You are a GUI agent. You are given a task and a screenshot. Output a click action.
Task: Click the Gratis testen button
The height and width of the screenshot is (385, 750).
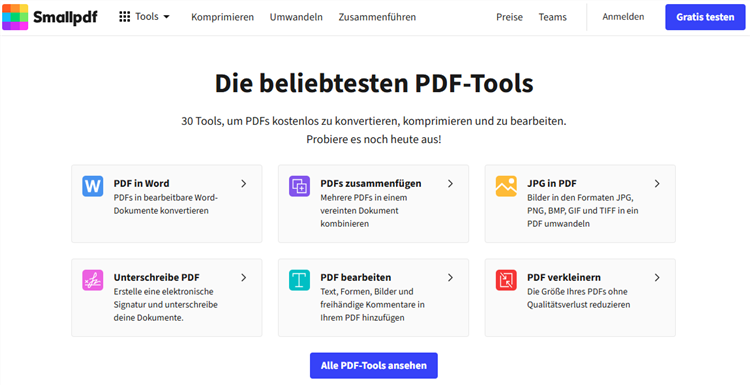[x=705, y=17]
